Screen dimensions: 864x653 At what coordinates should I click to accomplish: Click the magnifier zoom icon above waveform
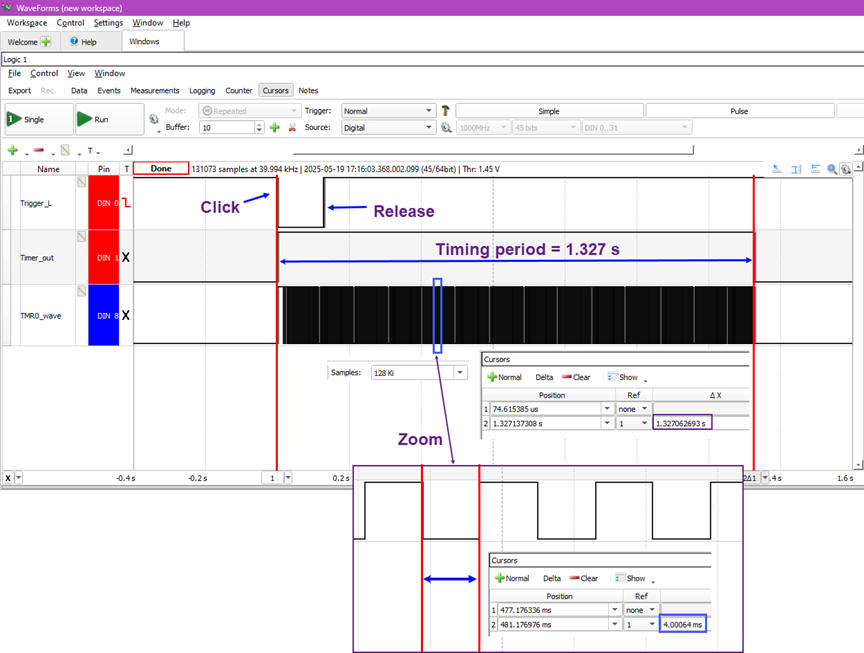[832, 169]
